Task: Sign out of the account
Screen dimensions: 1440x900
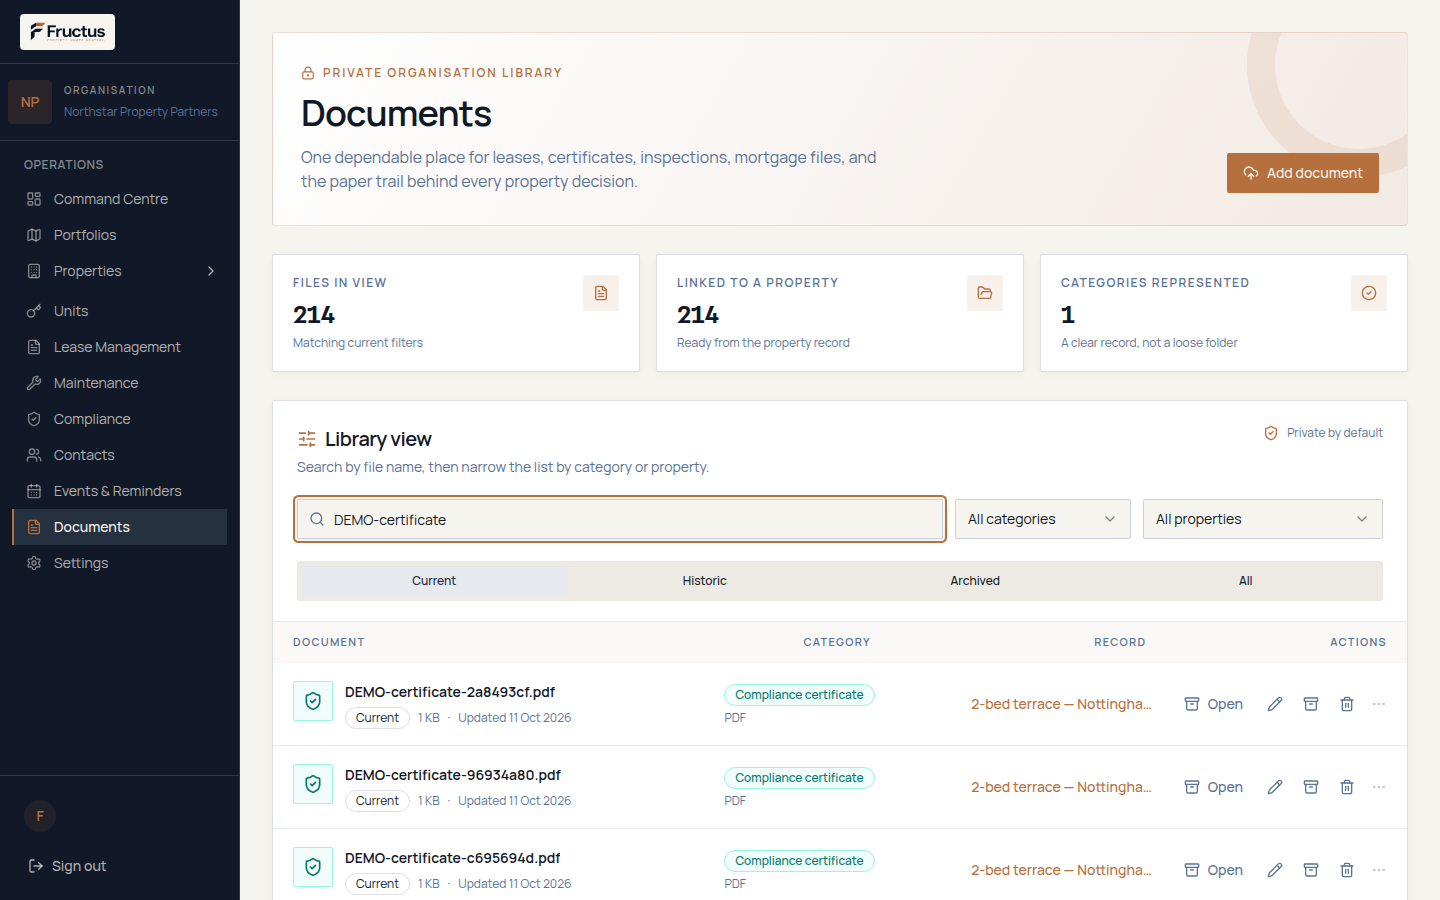Action: coord(67,866)
